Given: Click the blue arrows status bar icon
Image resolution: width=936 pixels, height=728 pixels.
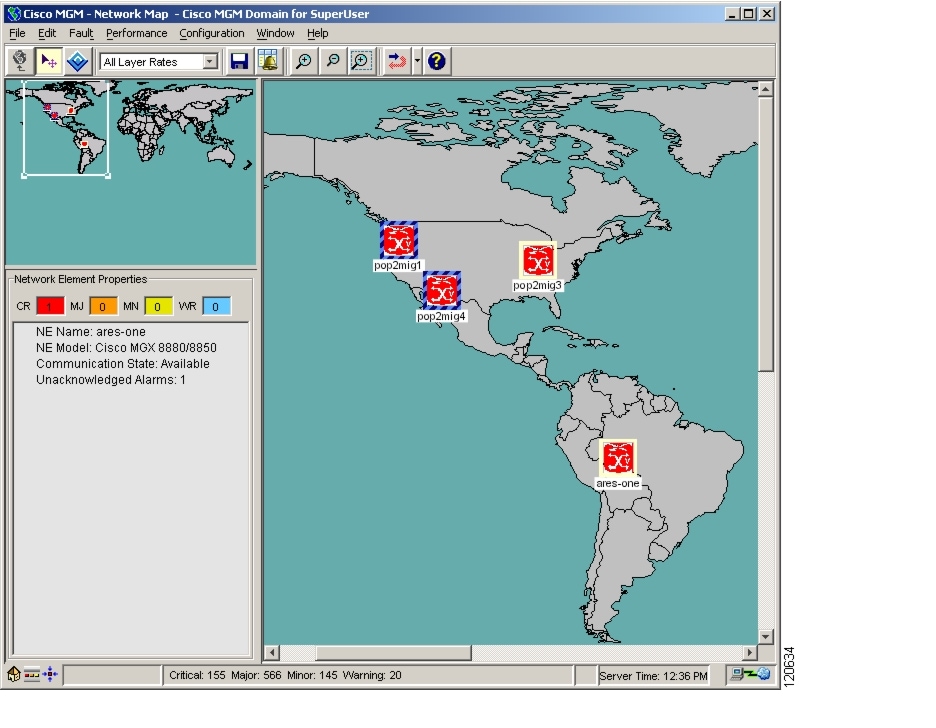Looking at the screenshot, I should pos(50,675).
